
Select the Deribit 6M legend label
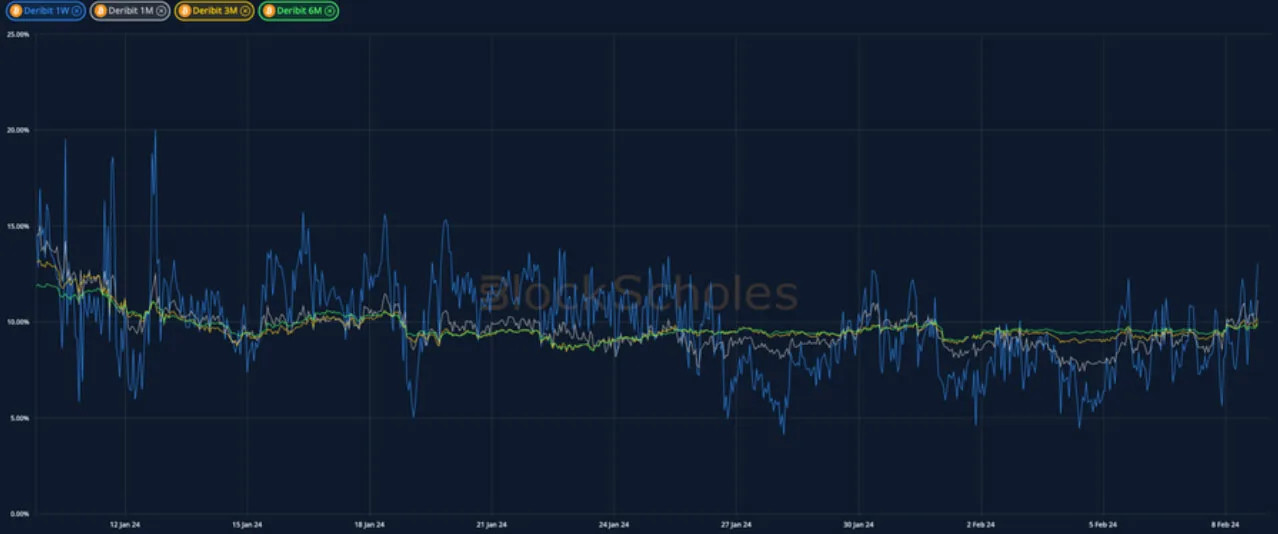pyautogui.click(x=300, y=11)
